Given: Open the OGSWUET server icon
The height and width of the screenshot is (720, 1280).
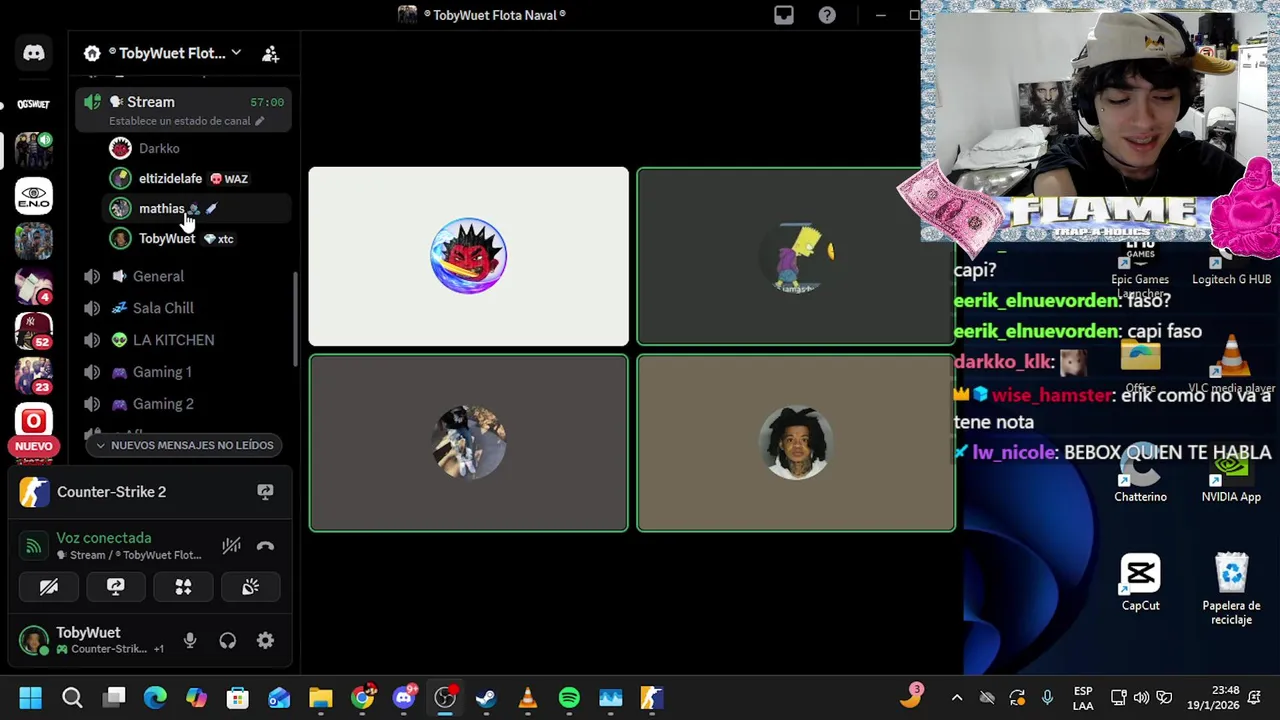Looking at the screenshot, I should click(x=33, y=104).
